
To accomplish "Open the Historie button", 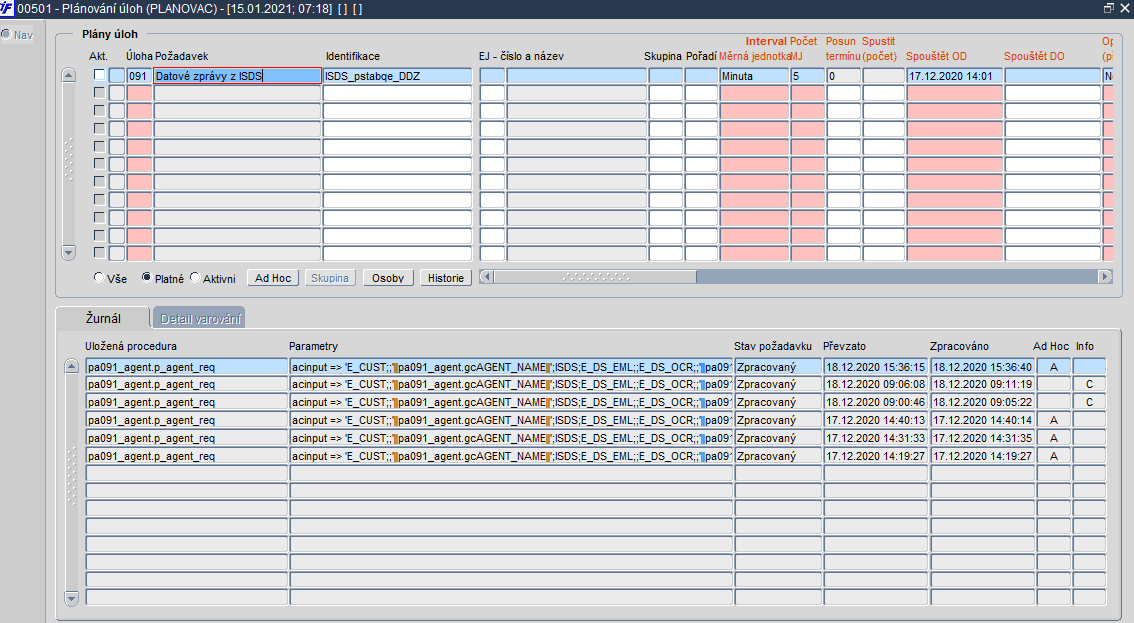I will (x=446, y=278).
